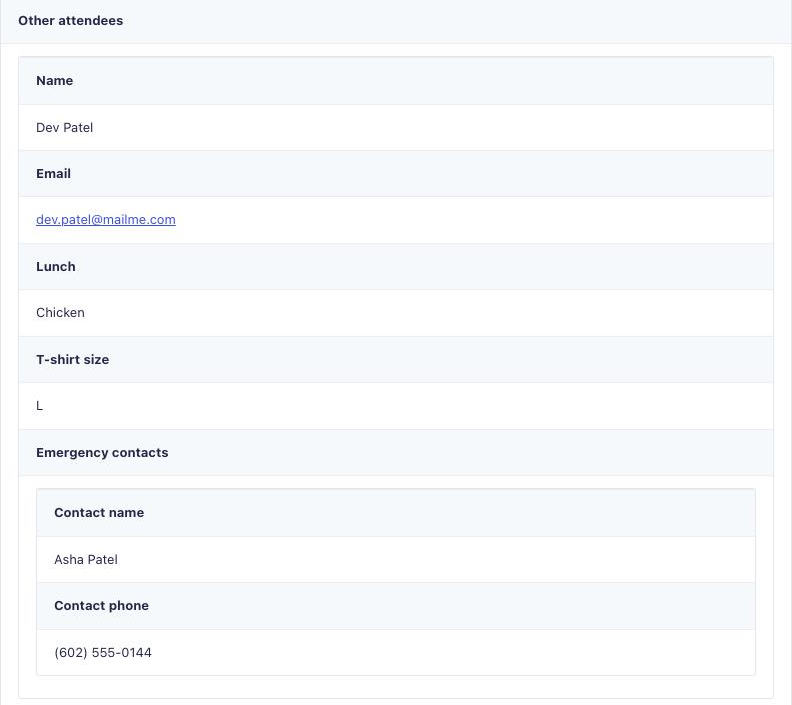This screenshot has width=792, height=705.
Task: Click the Asha Patel contact name
Action: (86, 560)
